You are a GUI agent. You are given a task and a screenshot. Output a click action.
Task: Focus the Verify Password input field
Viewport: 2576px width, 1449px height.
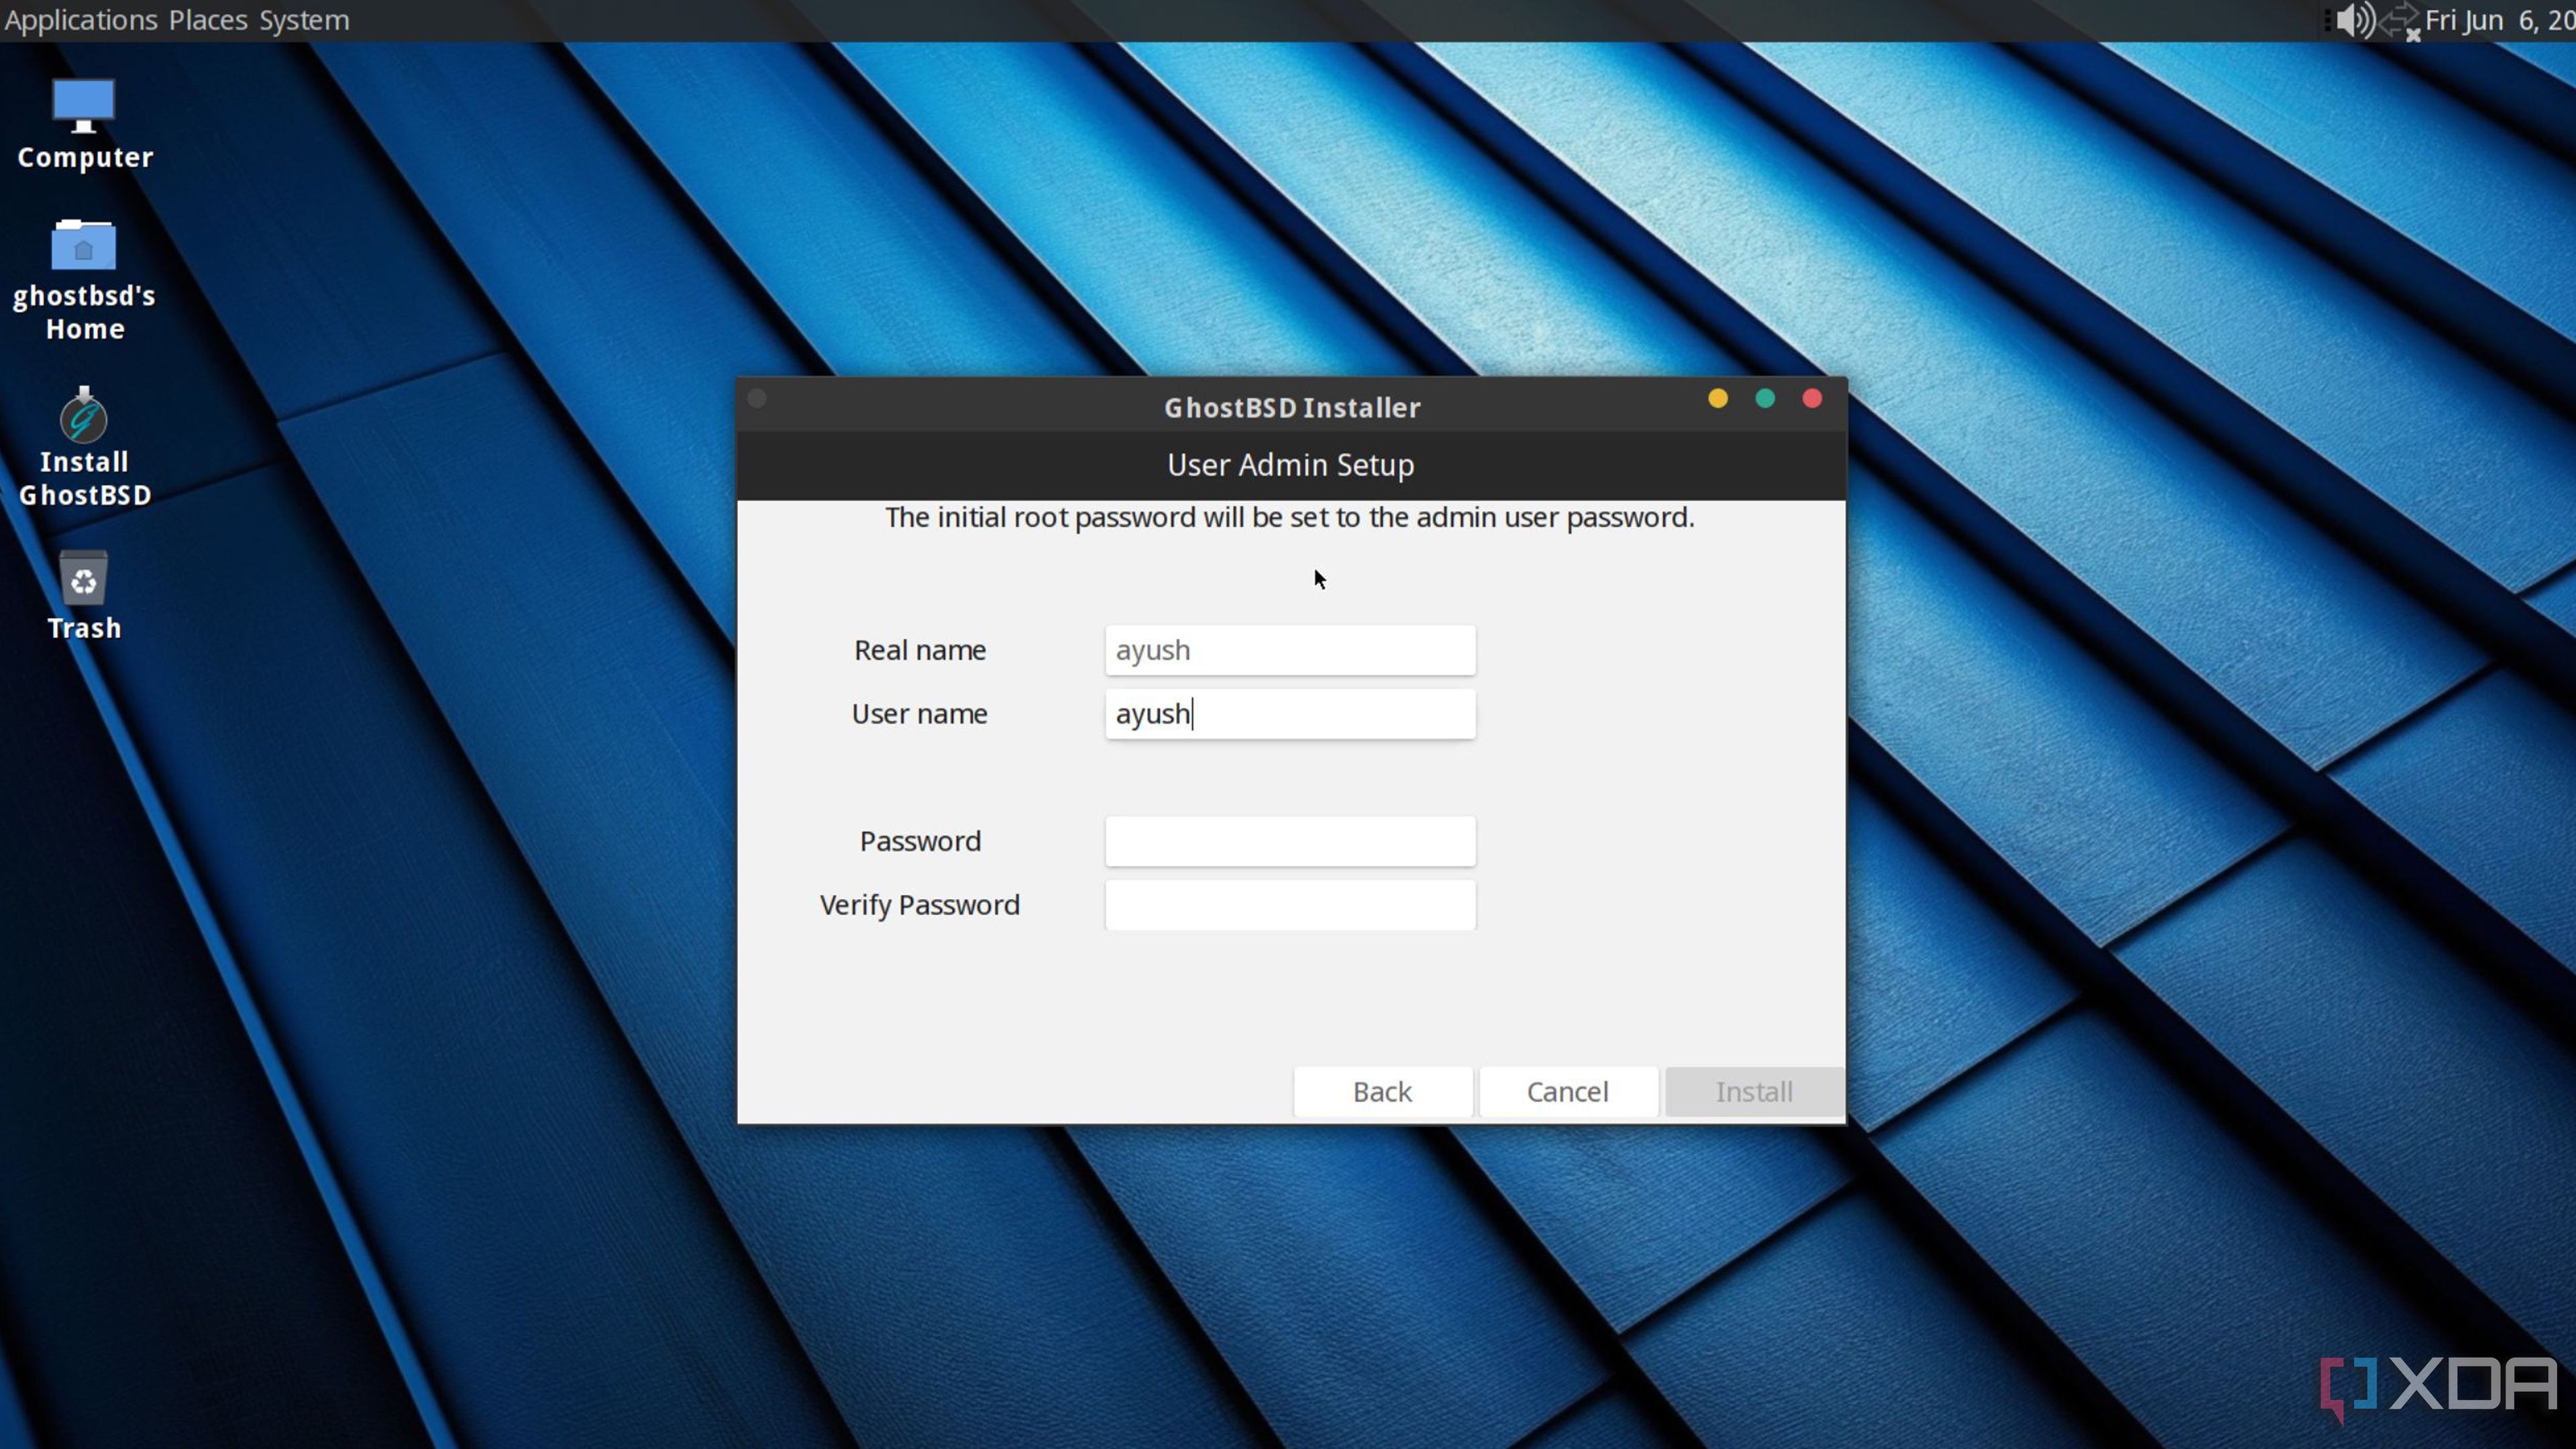pos(1290,905)
